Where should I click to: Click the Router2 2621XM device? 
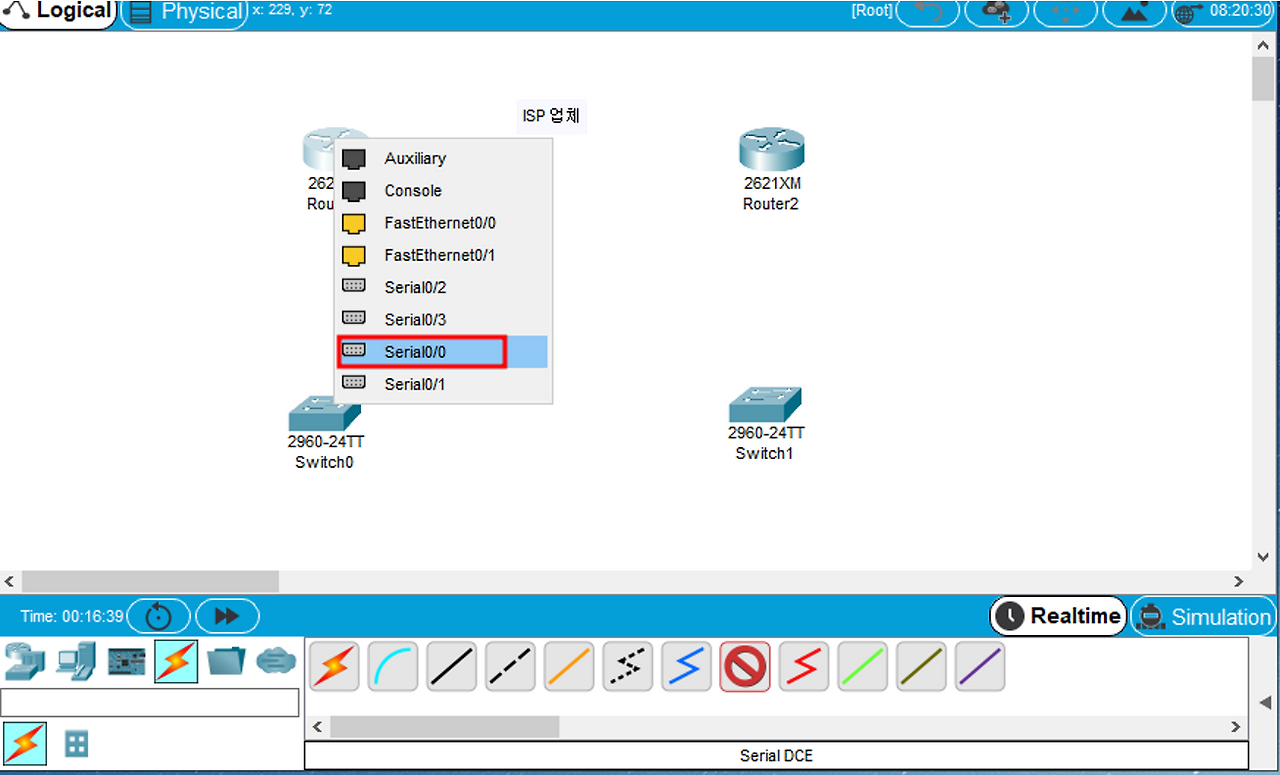pyautogui.click(x=771, y=150)
